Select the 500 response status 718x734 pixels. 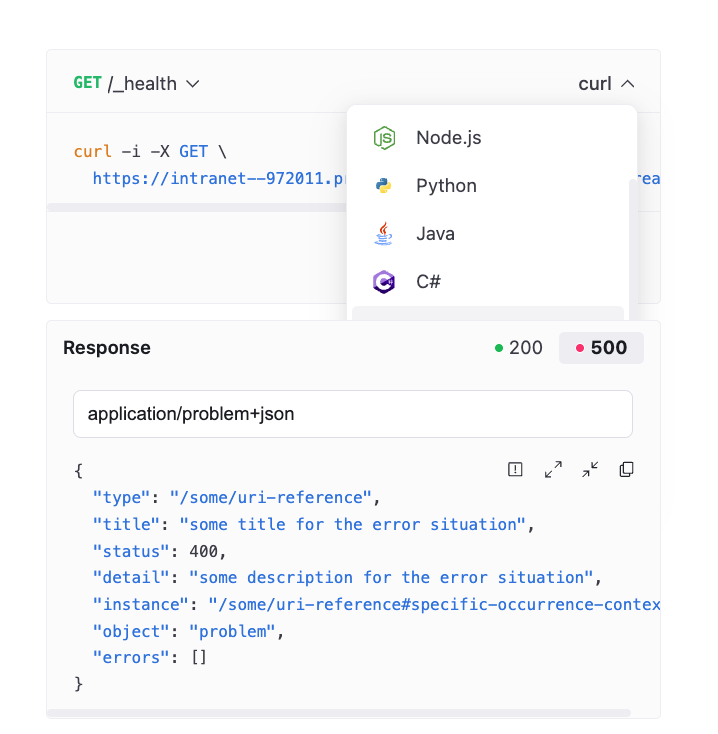click(601, 348)
